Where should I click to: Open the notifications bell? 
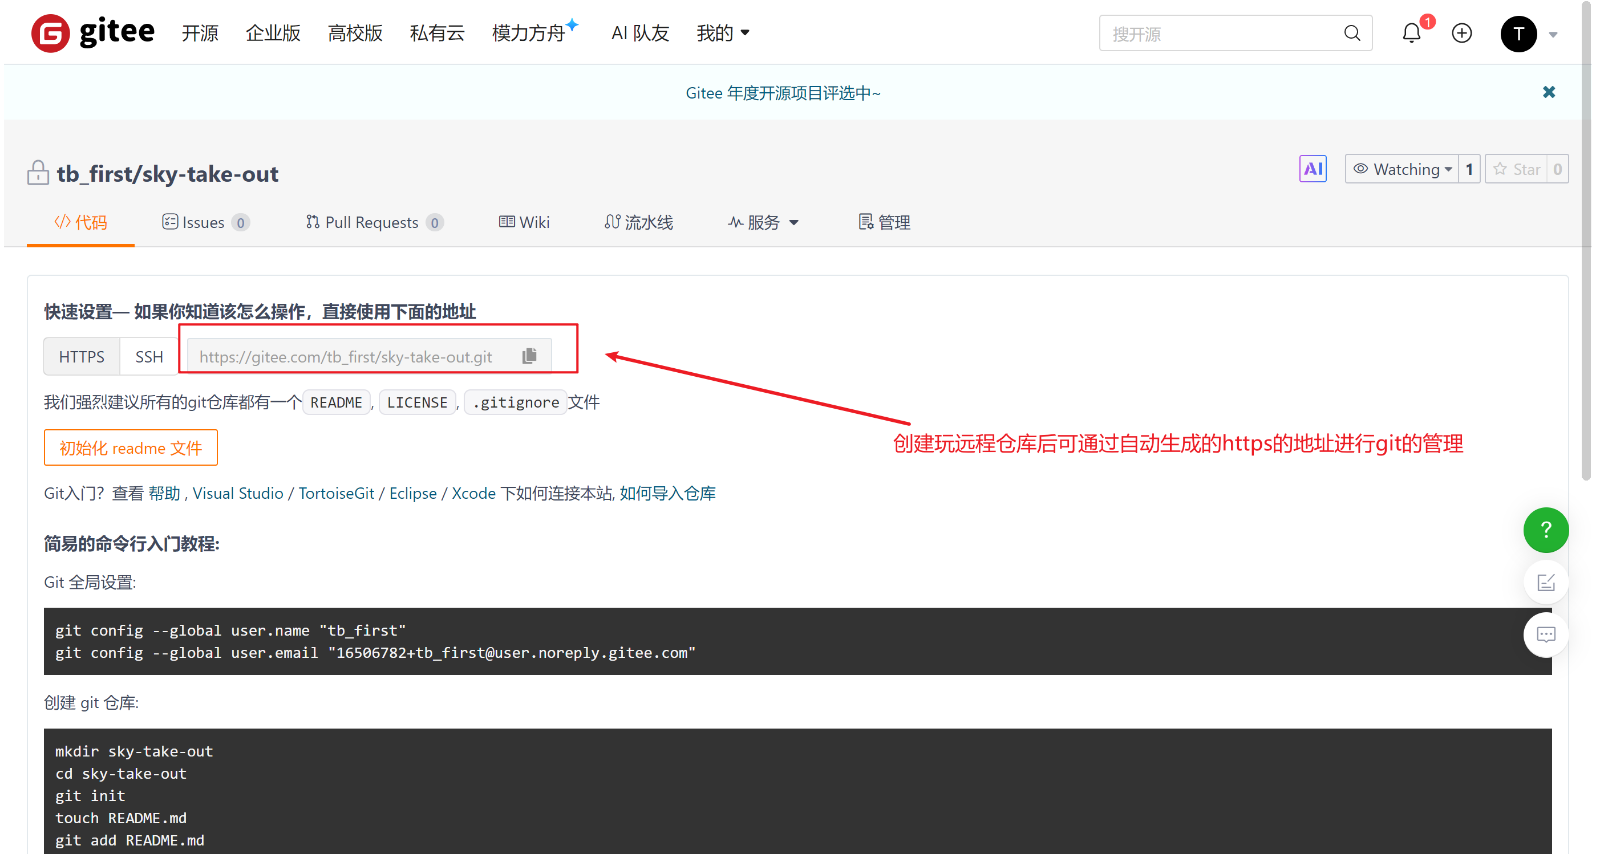coord(1412,33)
